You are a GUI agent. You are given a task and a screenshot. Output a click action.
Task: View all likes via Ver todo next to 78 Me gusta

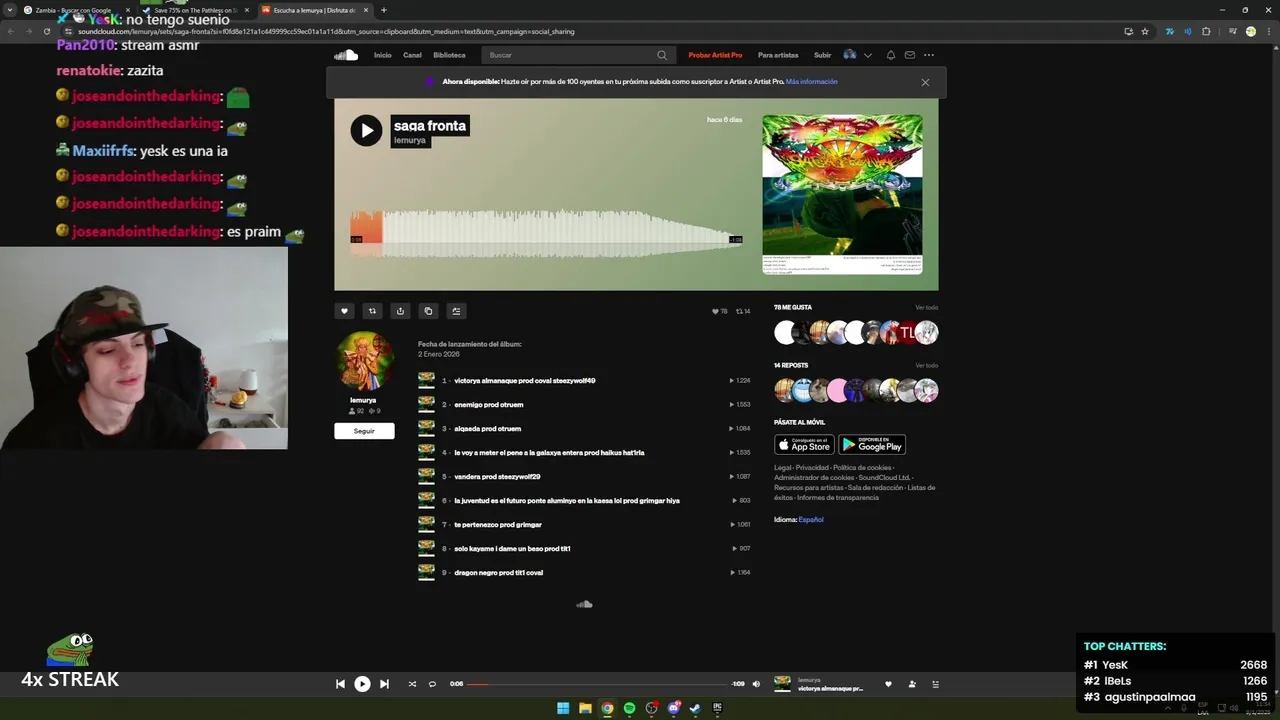point(926,308)
